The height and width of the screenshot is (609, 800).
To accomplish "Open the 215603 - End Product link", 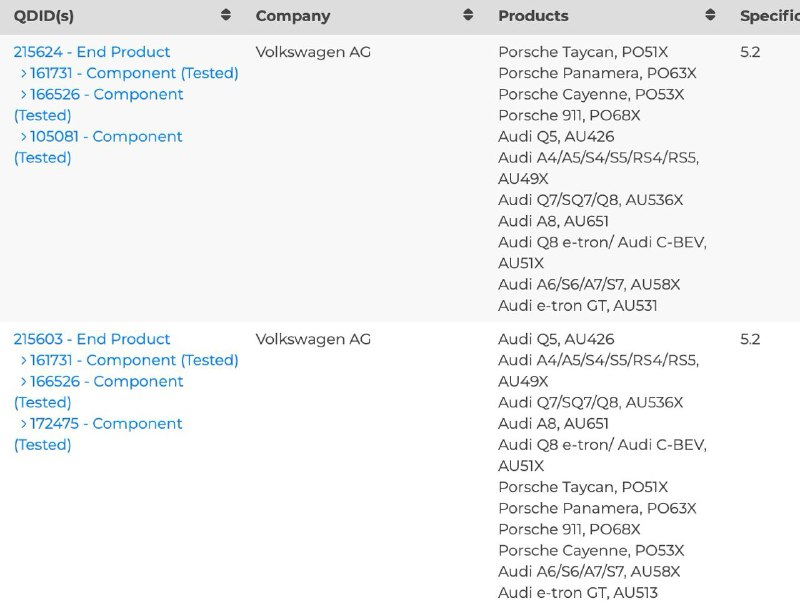I will pyautogui.click(x=92, y=339).
